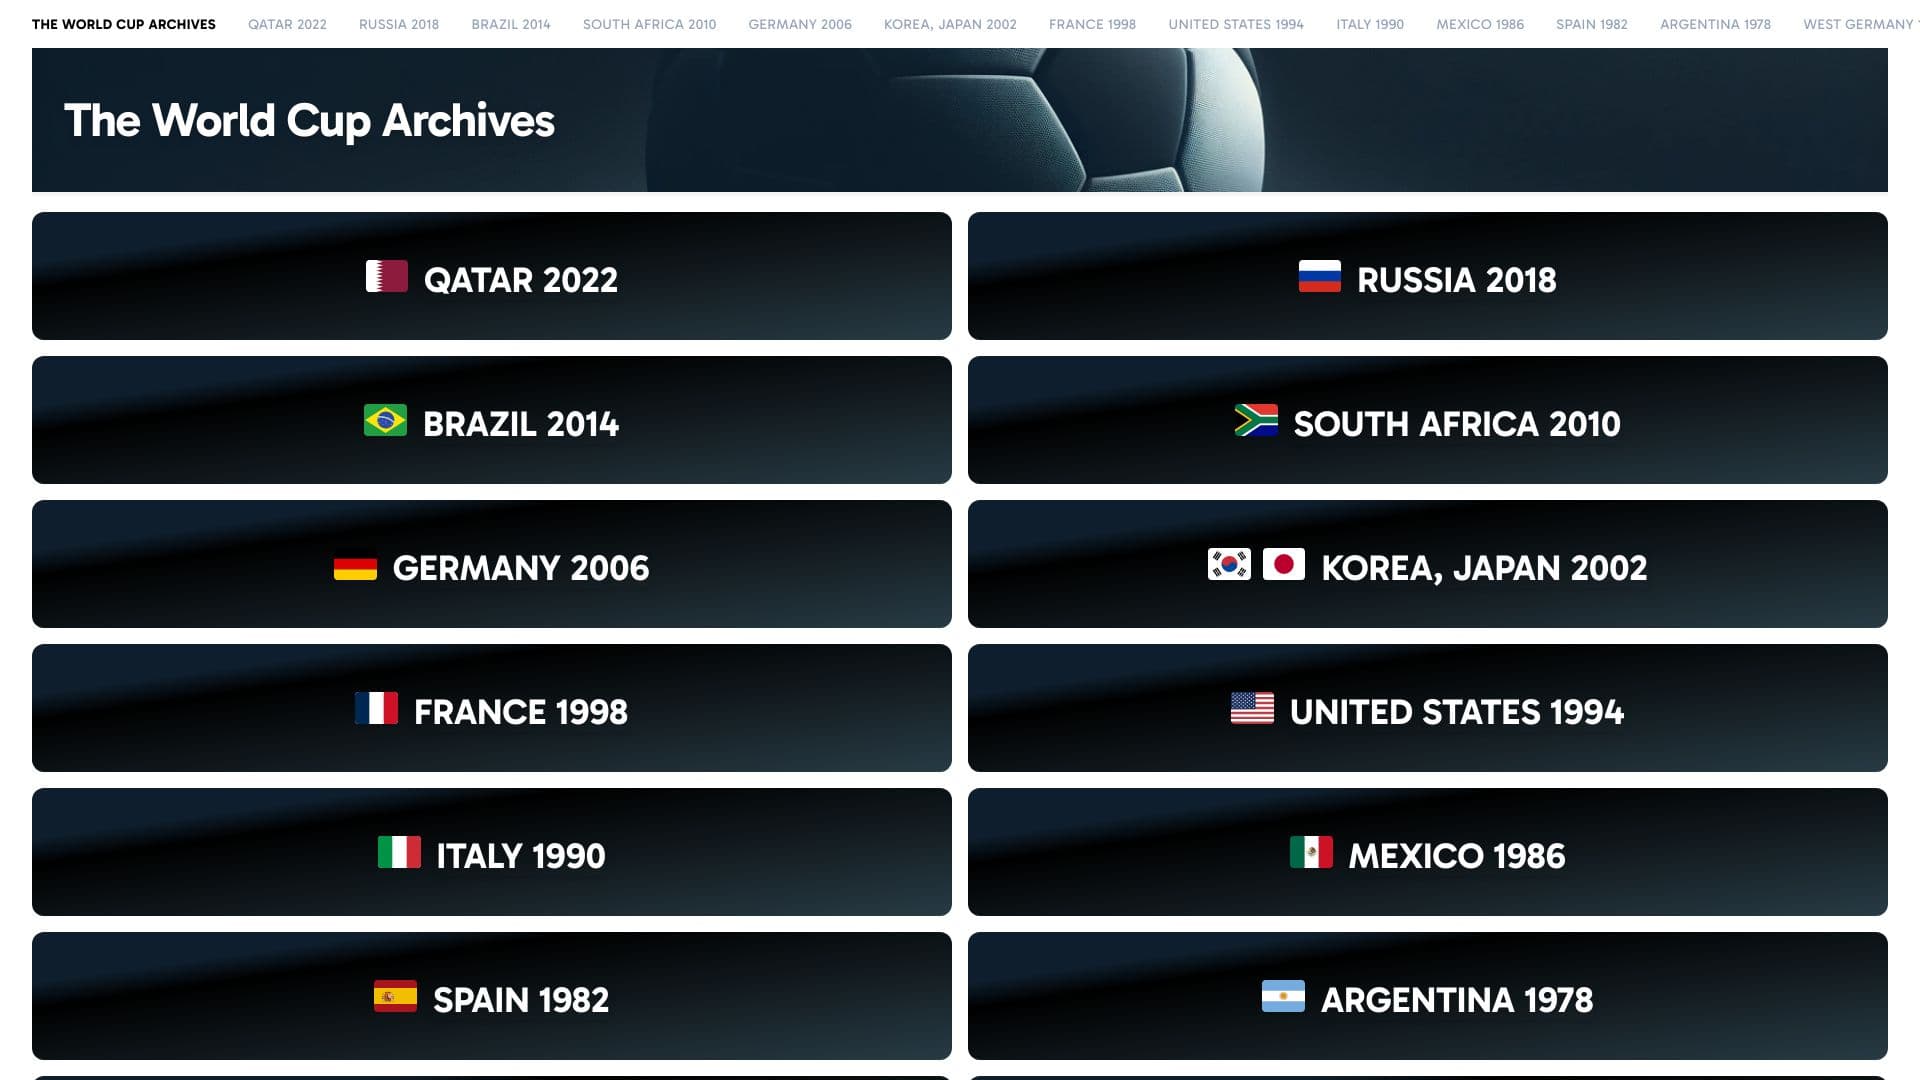Click the Russia flag icon
This screenshot has width=1920, height=1080.
click(x=1318, y=276)
